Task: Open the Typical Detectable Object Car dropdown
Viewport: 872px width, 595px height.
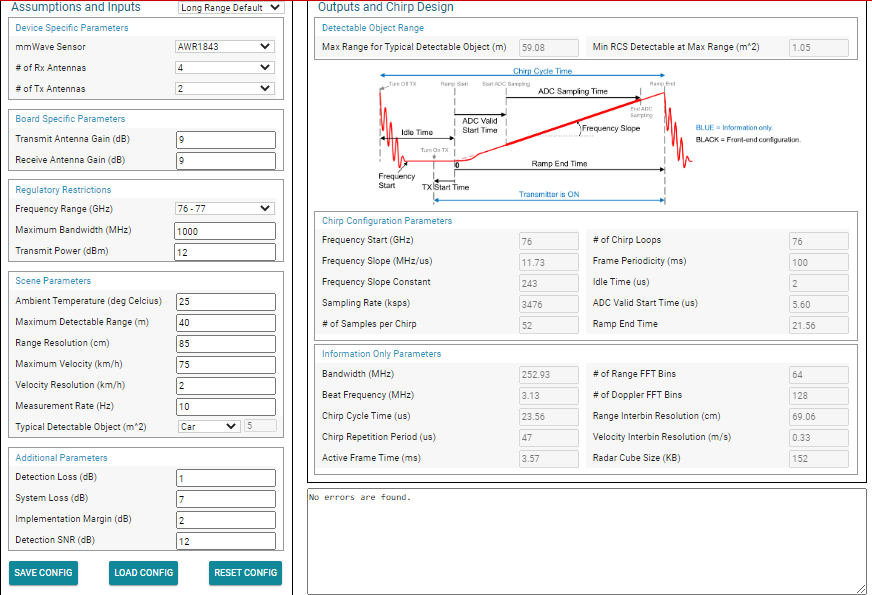Action: click(209, 427)
